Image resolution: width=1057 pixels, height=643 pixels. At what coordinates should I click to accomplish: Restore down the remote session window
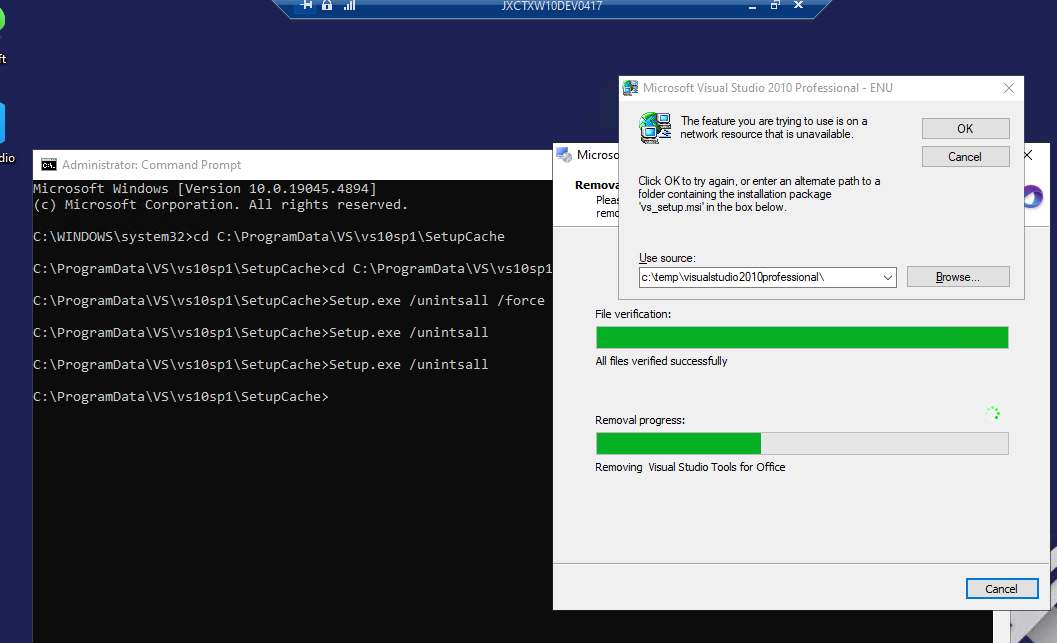tap(775, 5)
